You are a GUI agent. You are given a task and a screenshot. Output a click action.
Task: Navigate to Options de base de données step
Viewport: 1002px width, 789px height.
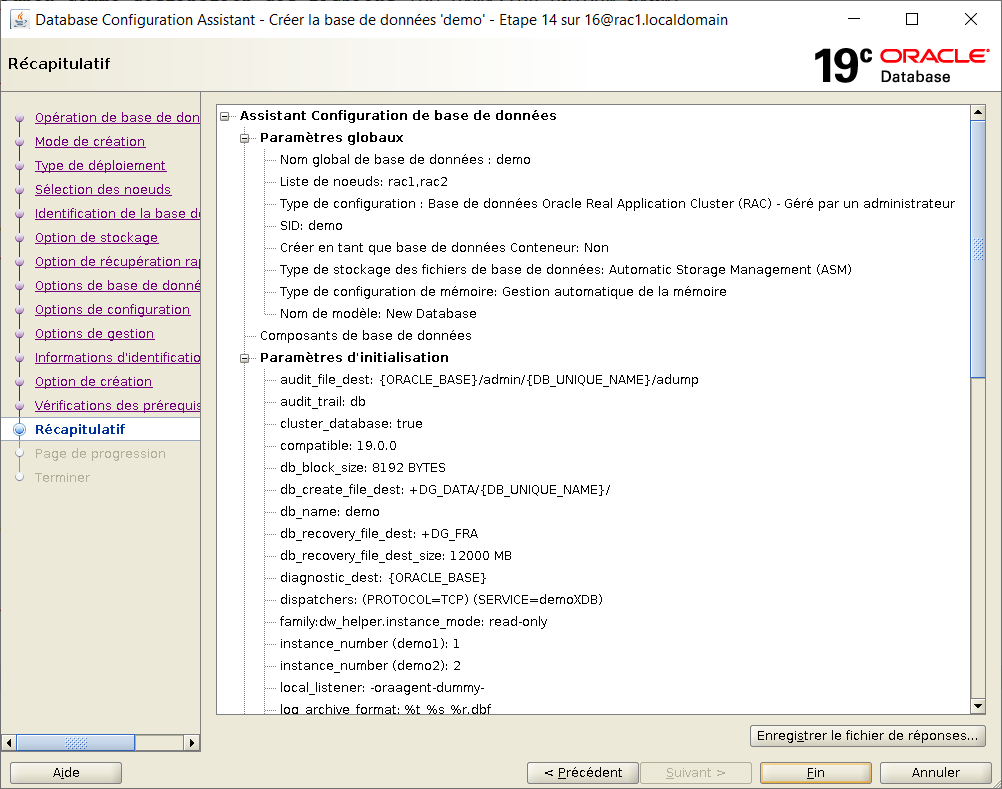point(117,286)
